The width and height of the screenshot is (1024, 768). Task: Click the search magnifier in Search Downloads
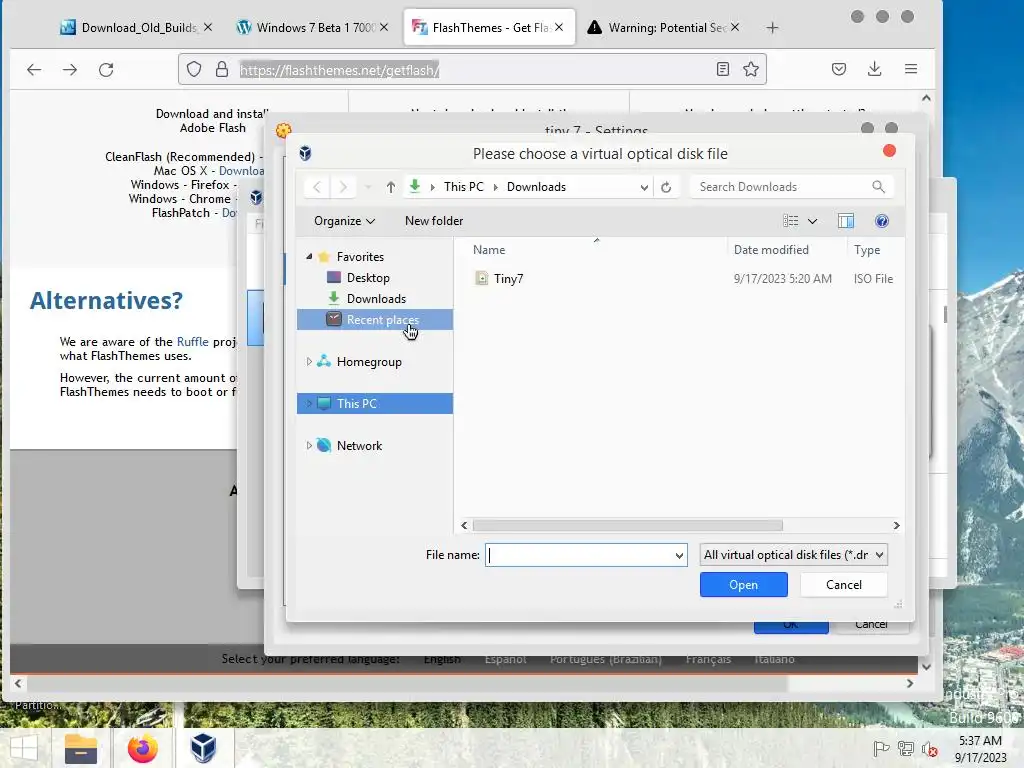(x=878, y=187)
